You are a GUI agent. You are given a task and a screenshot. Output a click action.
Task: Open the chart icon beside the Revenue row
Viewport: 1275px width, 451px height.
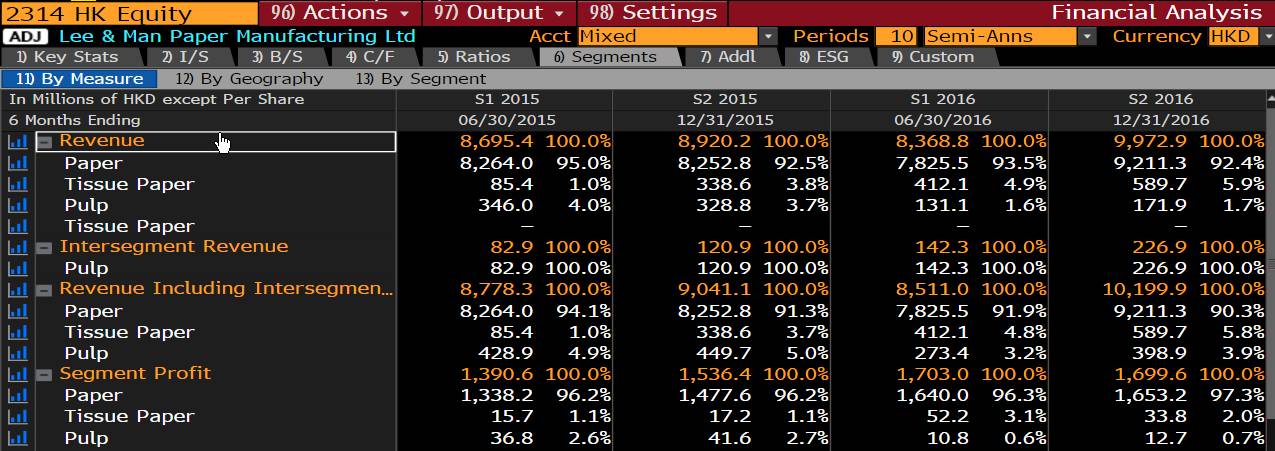17,141
